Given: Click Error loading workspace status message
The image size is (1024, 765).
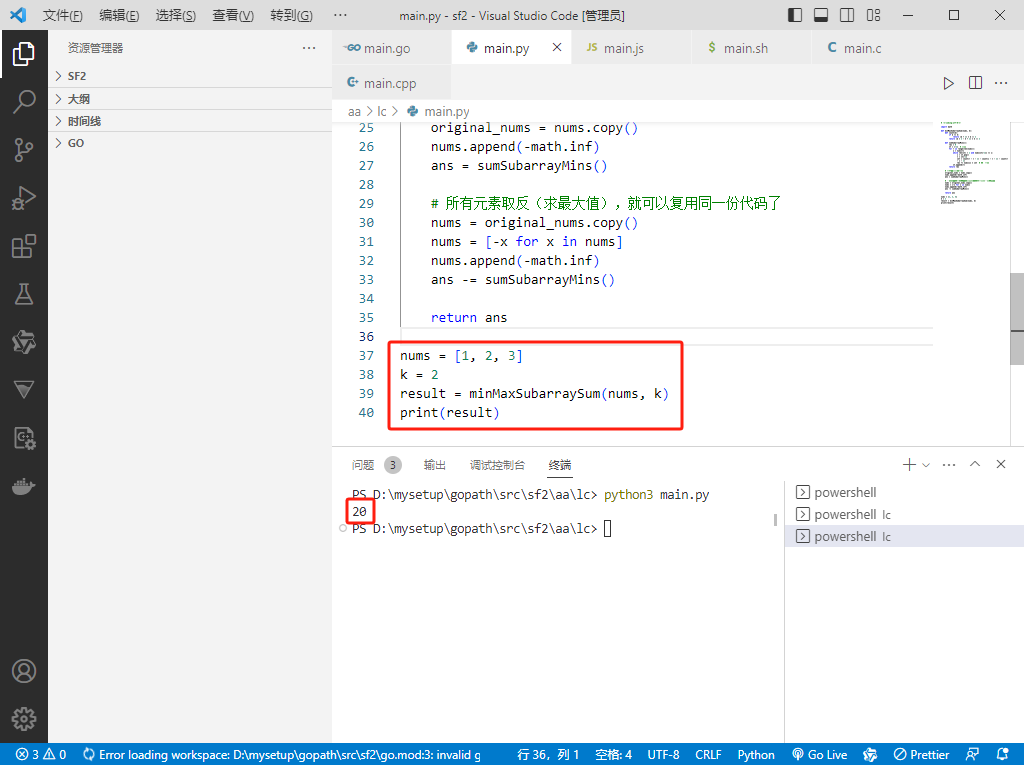Looking at the screenshot, I should click(281, 755).
